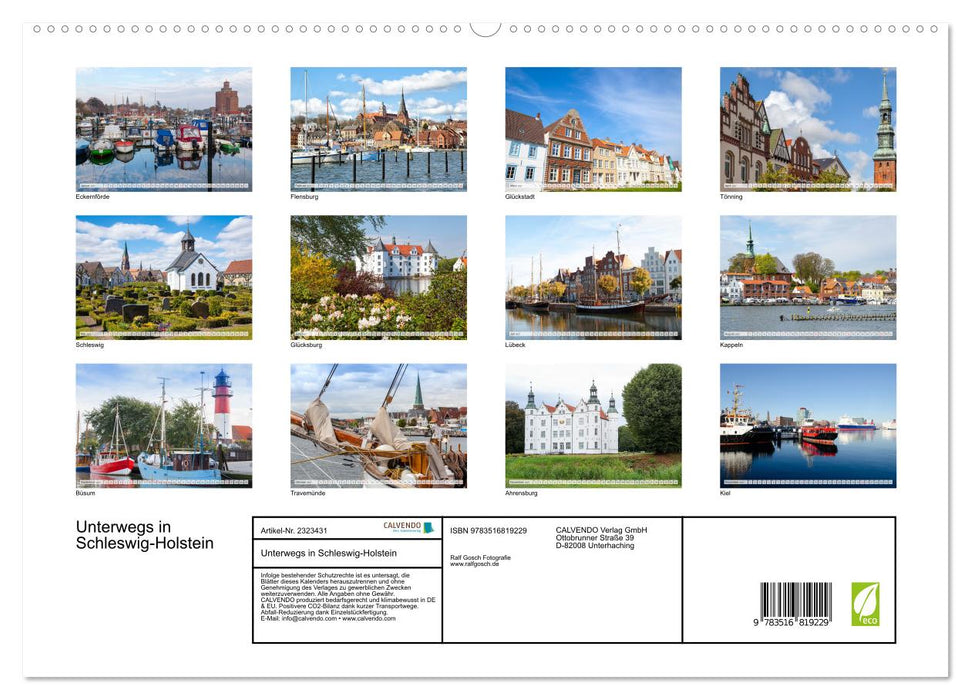
Task: Click the 'Kappeln' caption
Action: tap(731, 344)
